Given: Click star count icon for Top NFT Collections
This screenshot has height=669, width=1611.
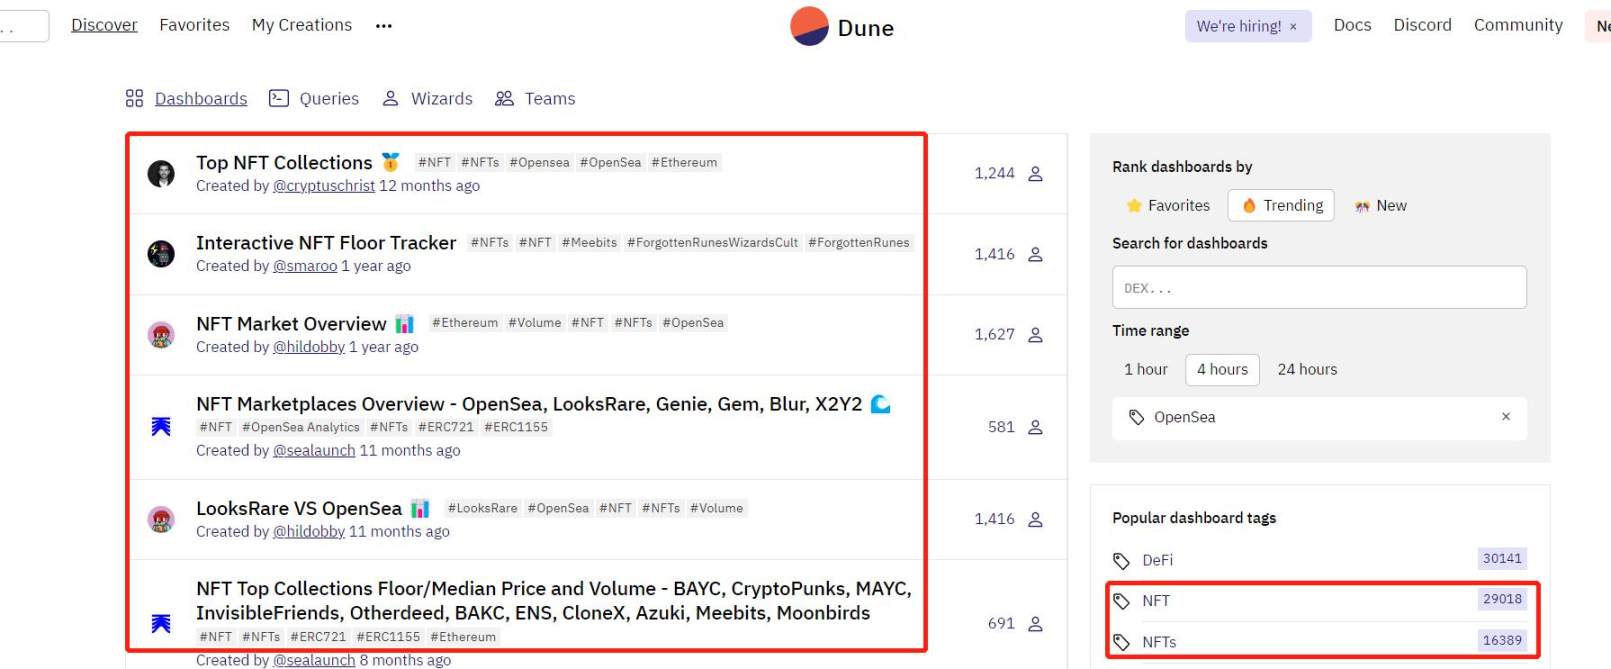Looking at the screenshot, I should tap(1036, 174).
